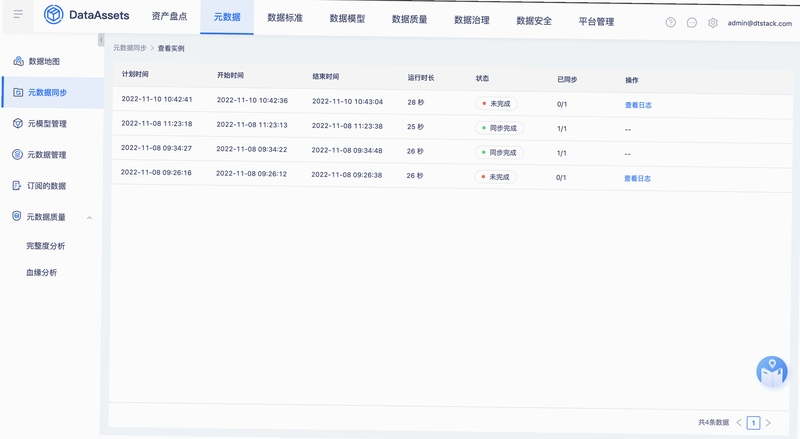This screenshot has height=439, width=800.
Task: Click the admin@dtstack.com account name
Action: tap(760, 23)
